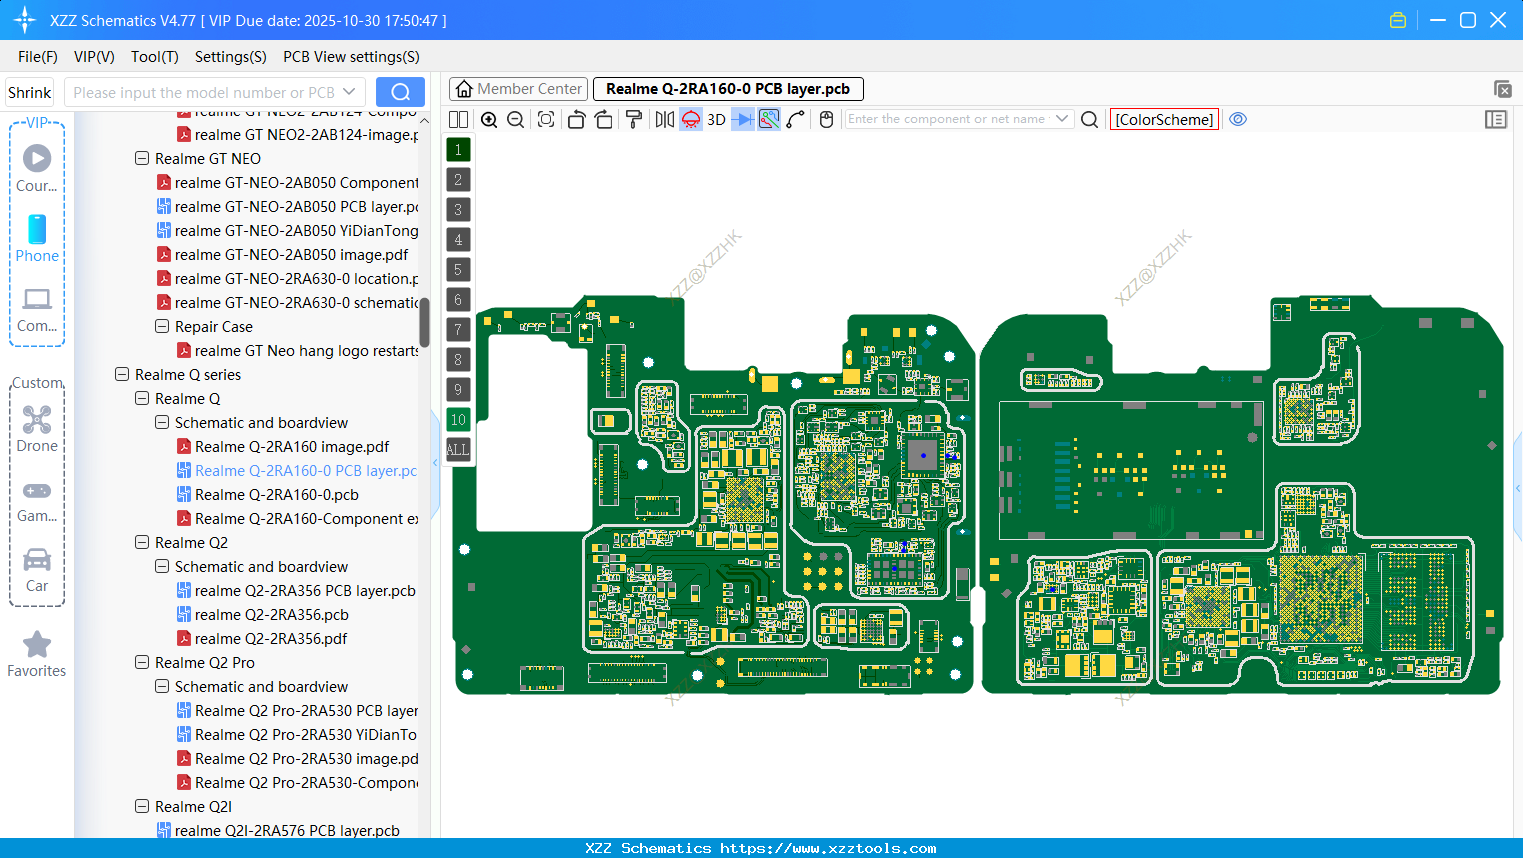Select the Zoom In tool

click(489, 119)
